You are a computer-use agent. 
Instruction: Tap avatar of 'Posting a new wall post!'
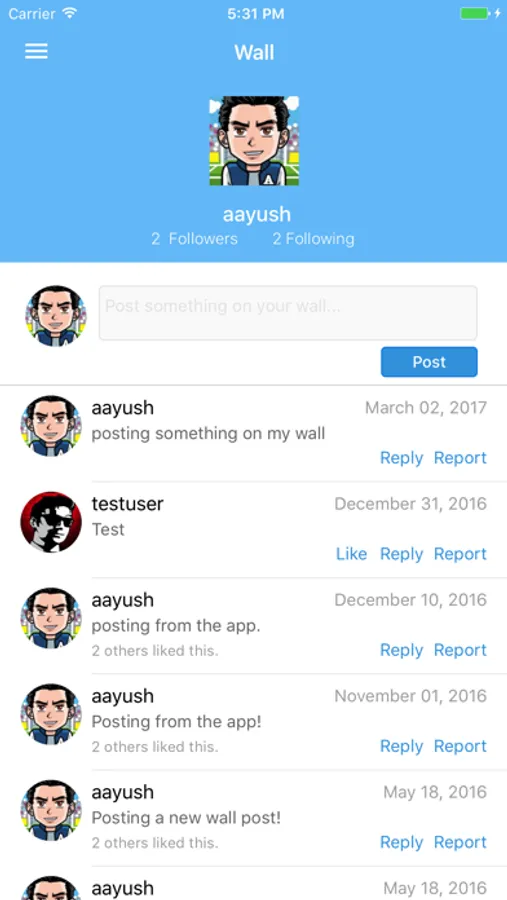coord(51,810)
